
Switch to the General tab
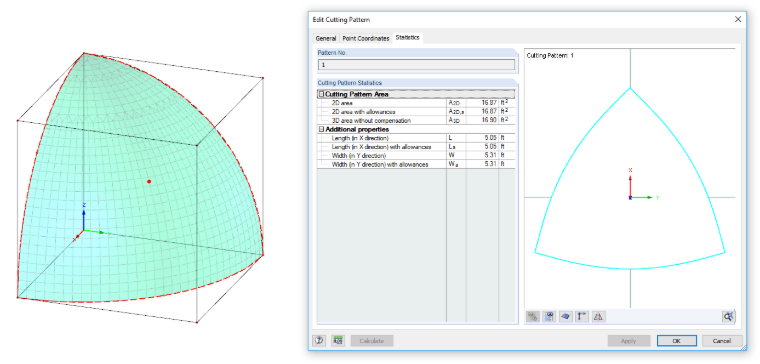click(x=326, y=38)
